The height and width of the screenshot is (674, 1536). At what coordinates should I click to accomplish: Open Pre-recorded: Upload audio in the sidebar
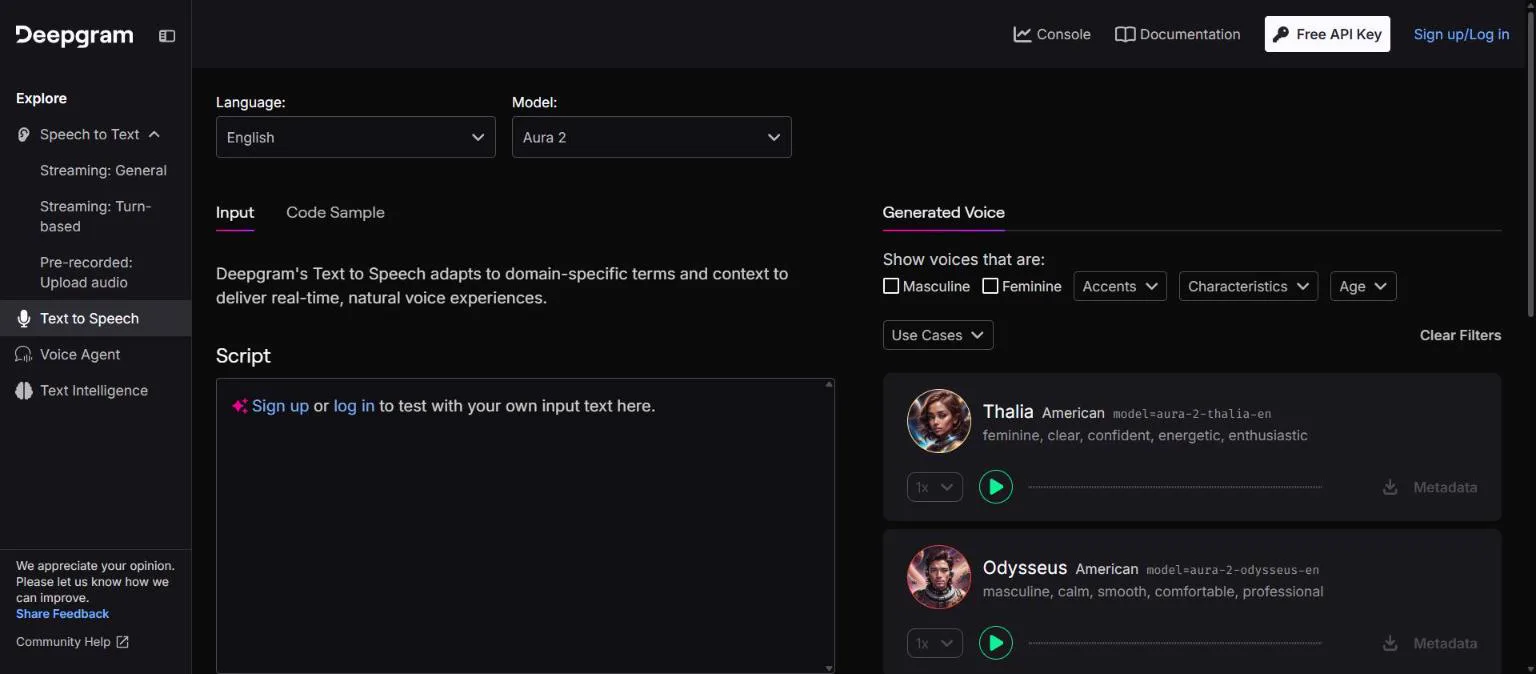86,272
